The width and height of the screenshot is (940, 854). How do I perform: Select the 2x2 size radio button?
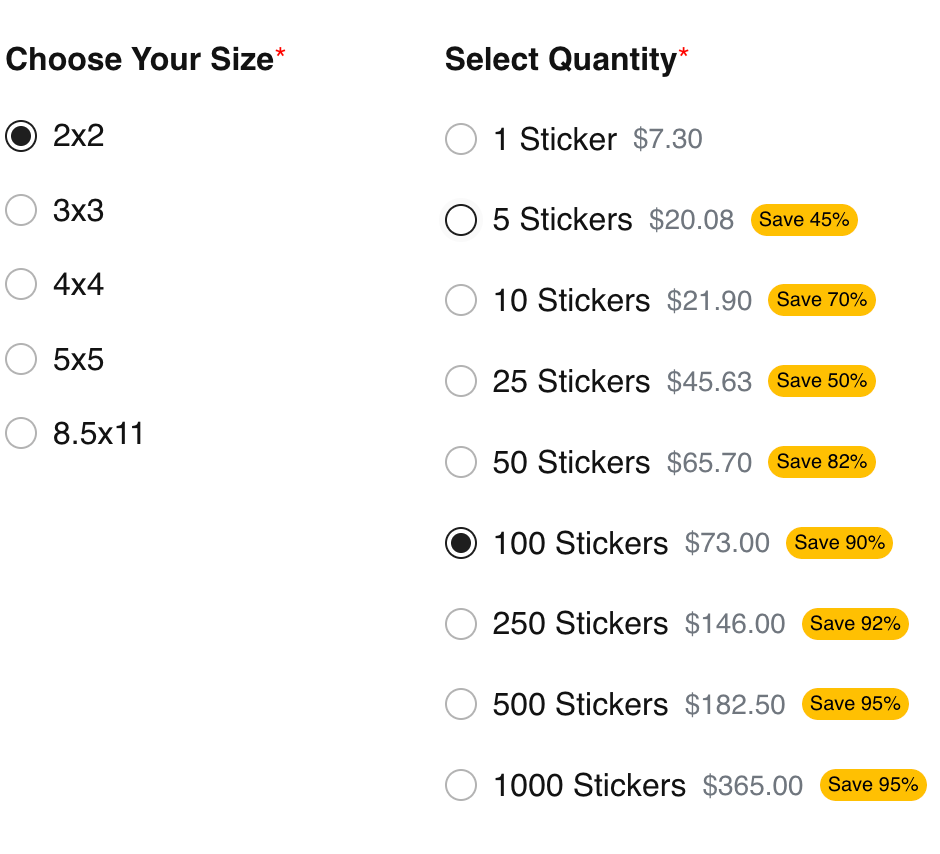[21, 136]
